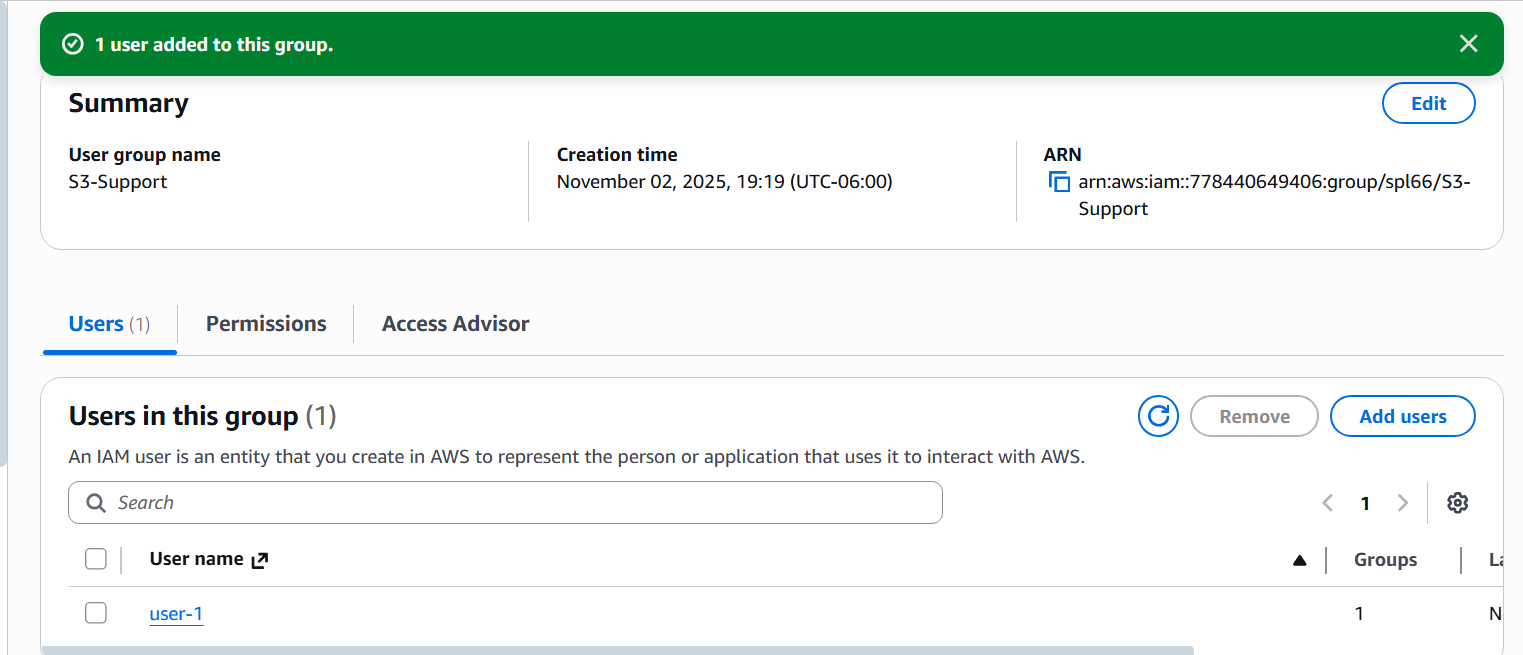
Task: Edit the S3-Support group summary
Action: [x=1428, y=103]
